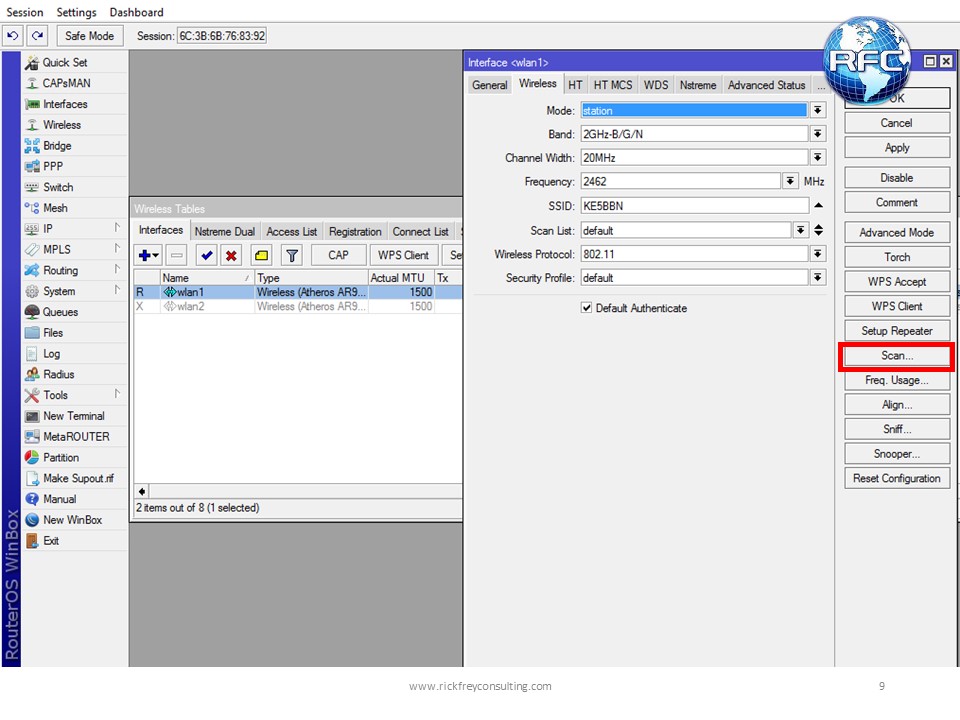The width and height of the screenshot is (960, 720).
Task: Open the Band dropdown
Action: pos(817,134)
